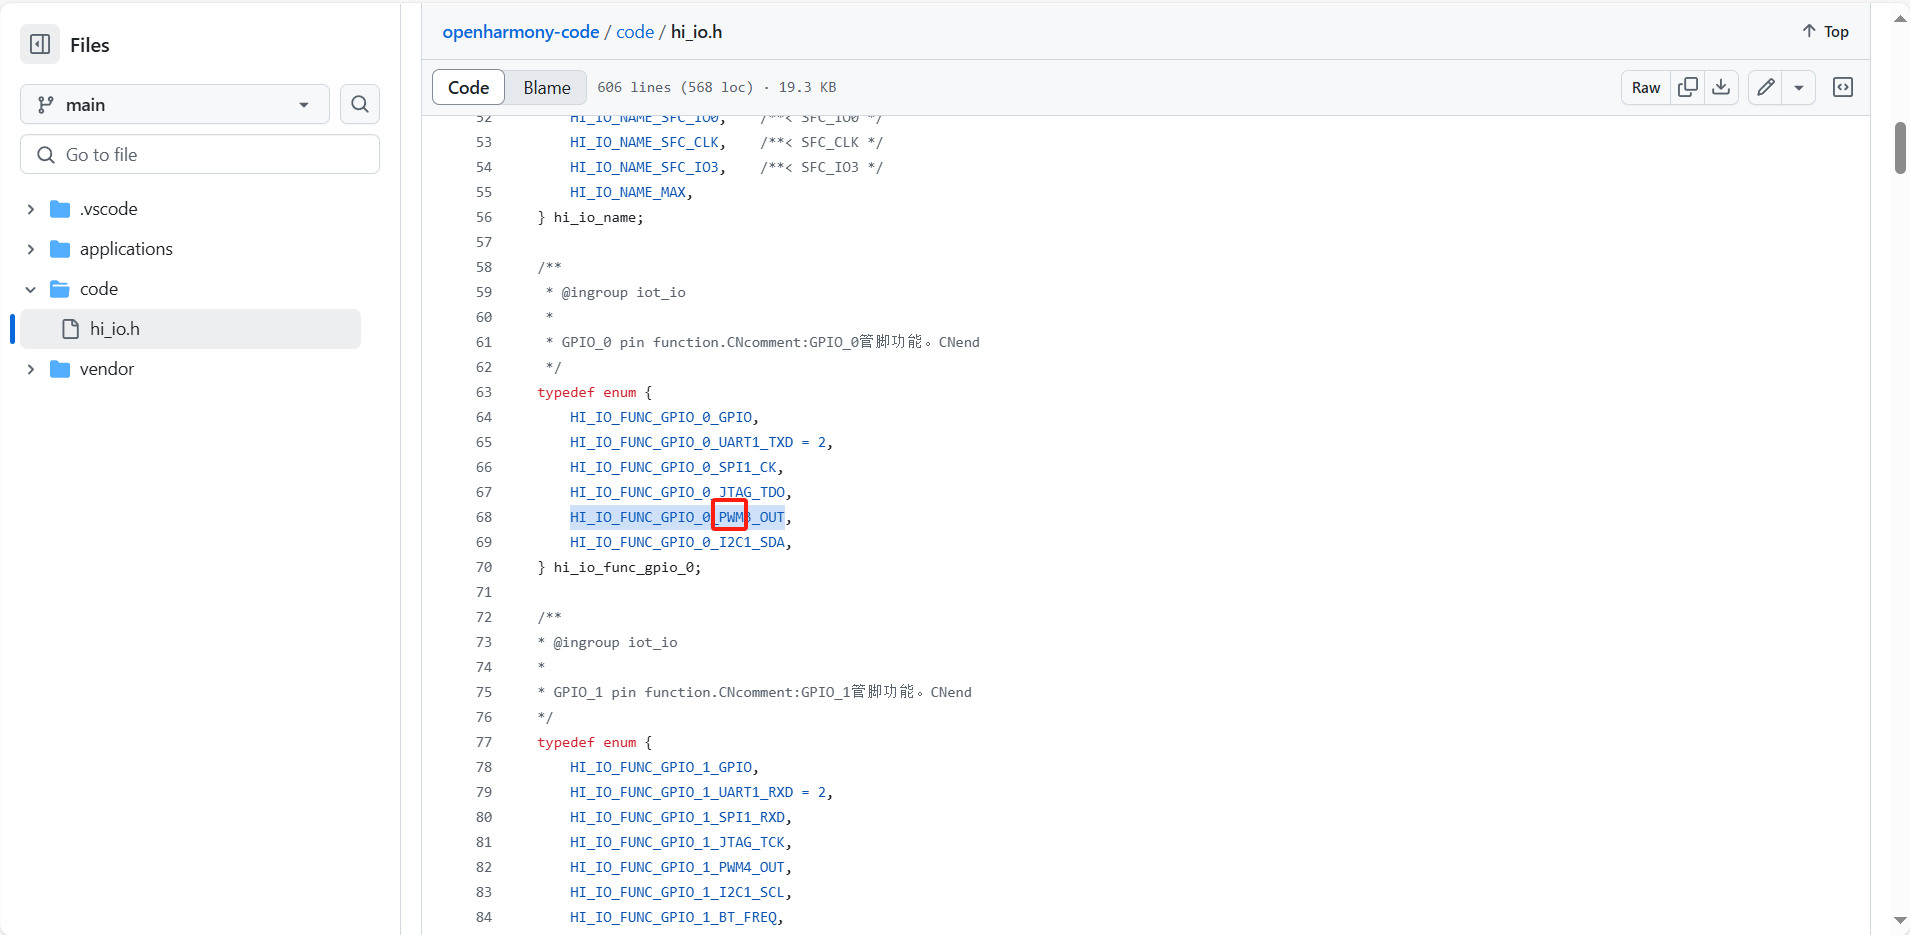Screen dimensions: 1910x935
Task: Select the Code view tab
Action: point(468,87)
